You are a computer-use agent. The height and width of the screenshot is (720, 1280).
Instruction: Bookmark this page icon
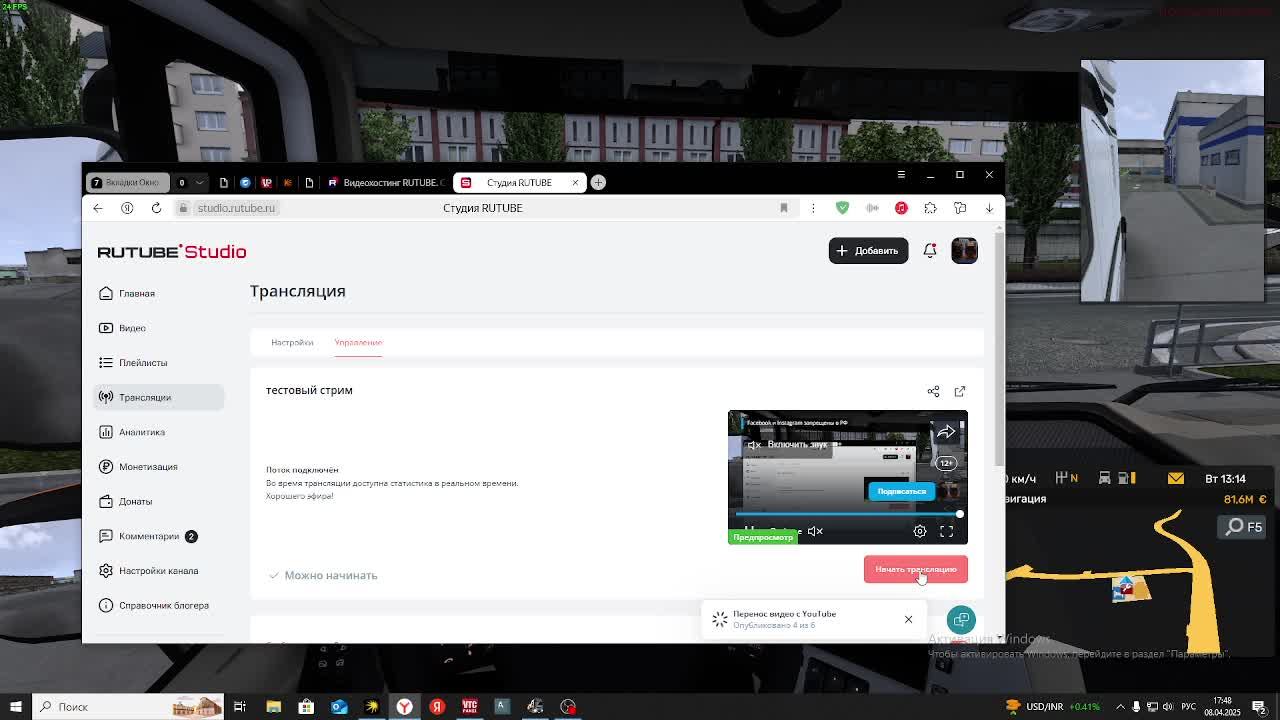click(784, 208)
